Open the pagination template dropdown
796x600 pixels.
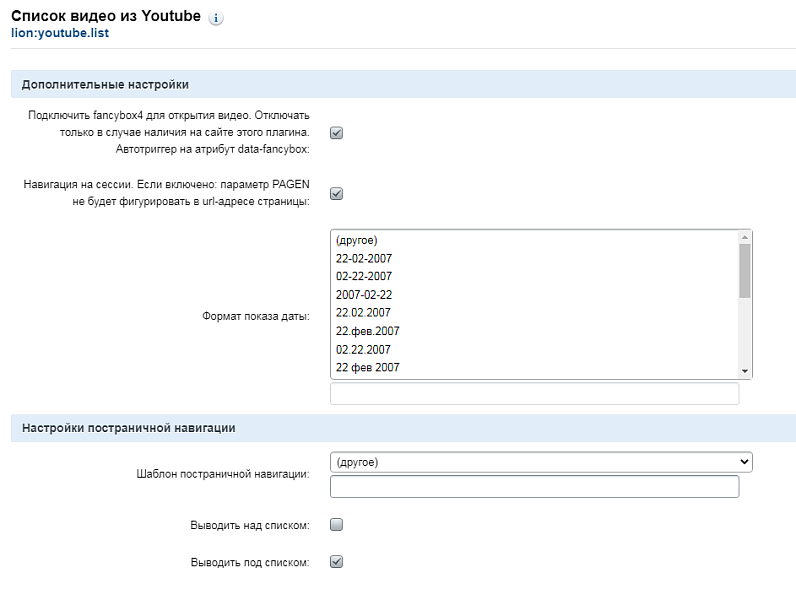pos(540,461)
